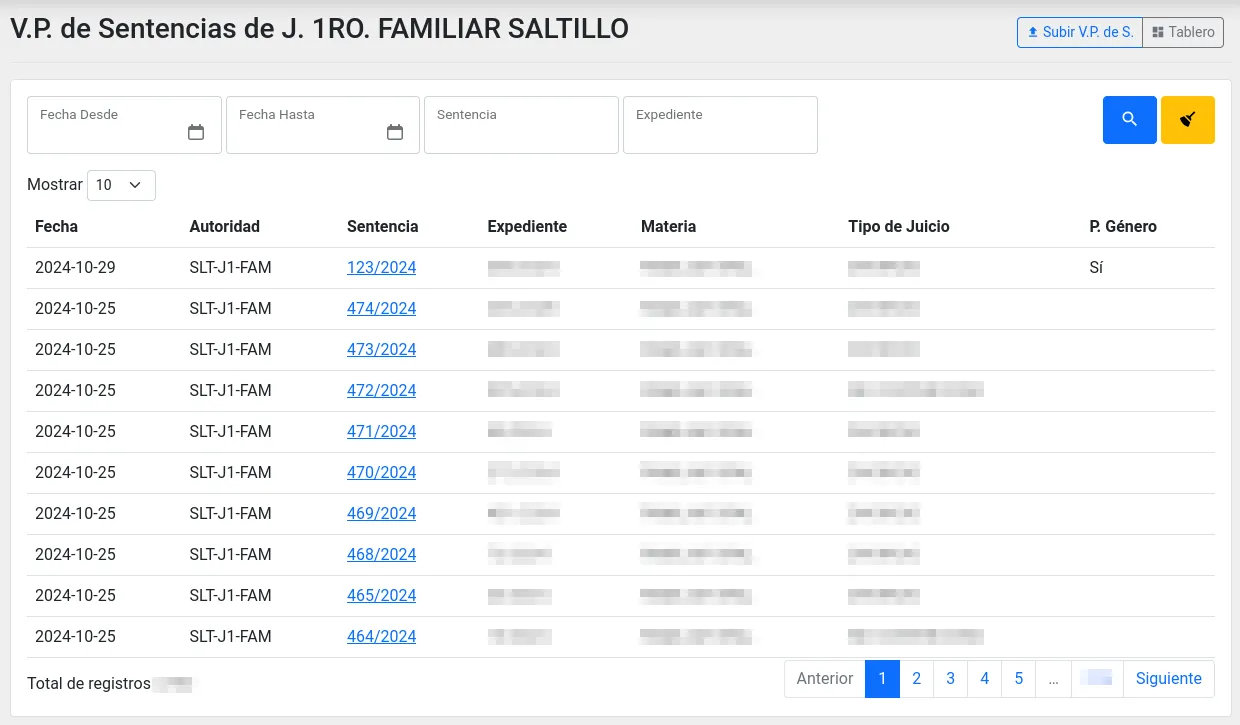The image size is (1240, 725).
Task: Open the Mostrar records-per-page dropdown
Action: point(121,185)
